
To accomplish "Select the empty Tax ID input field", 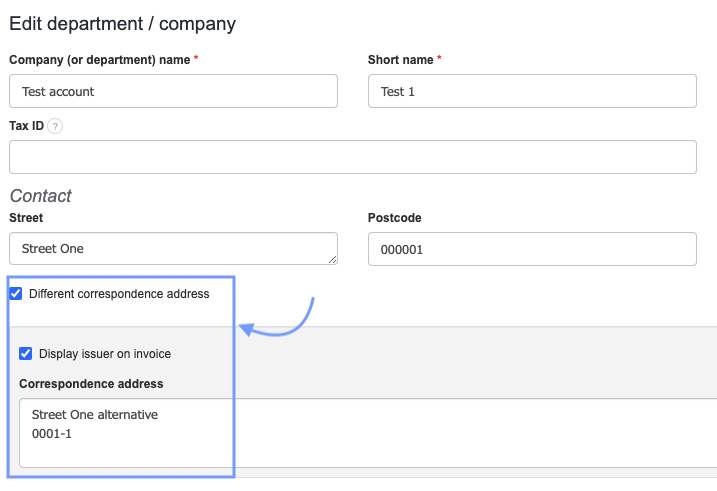I will (353, 157).
